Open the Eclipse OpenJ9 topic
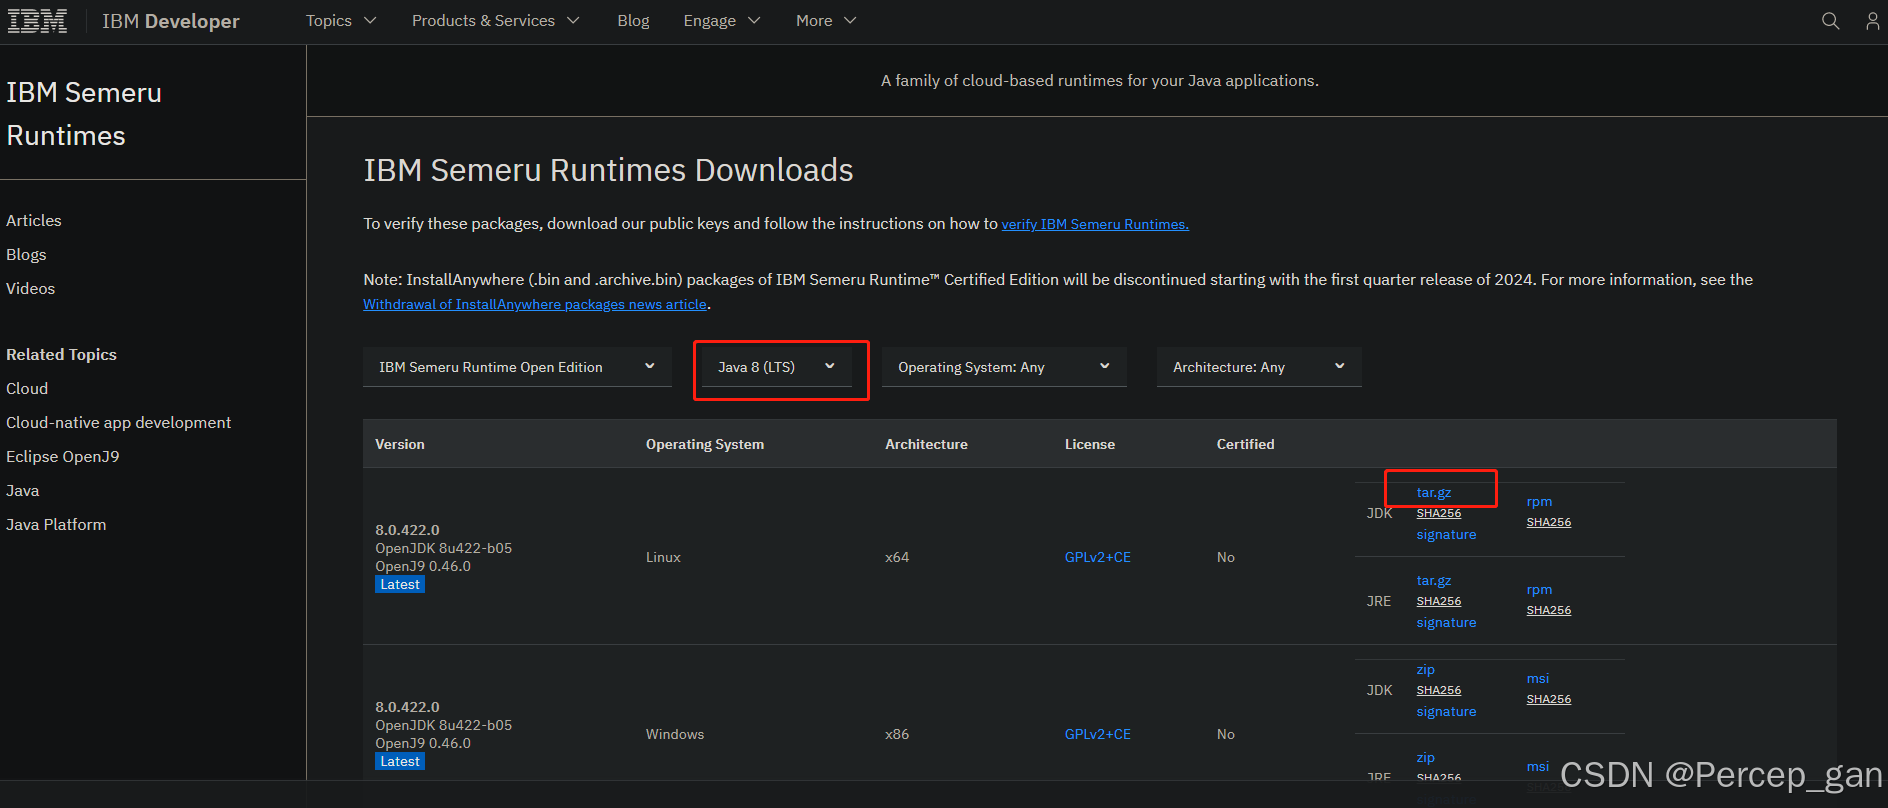 (x=63, y=456)
